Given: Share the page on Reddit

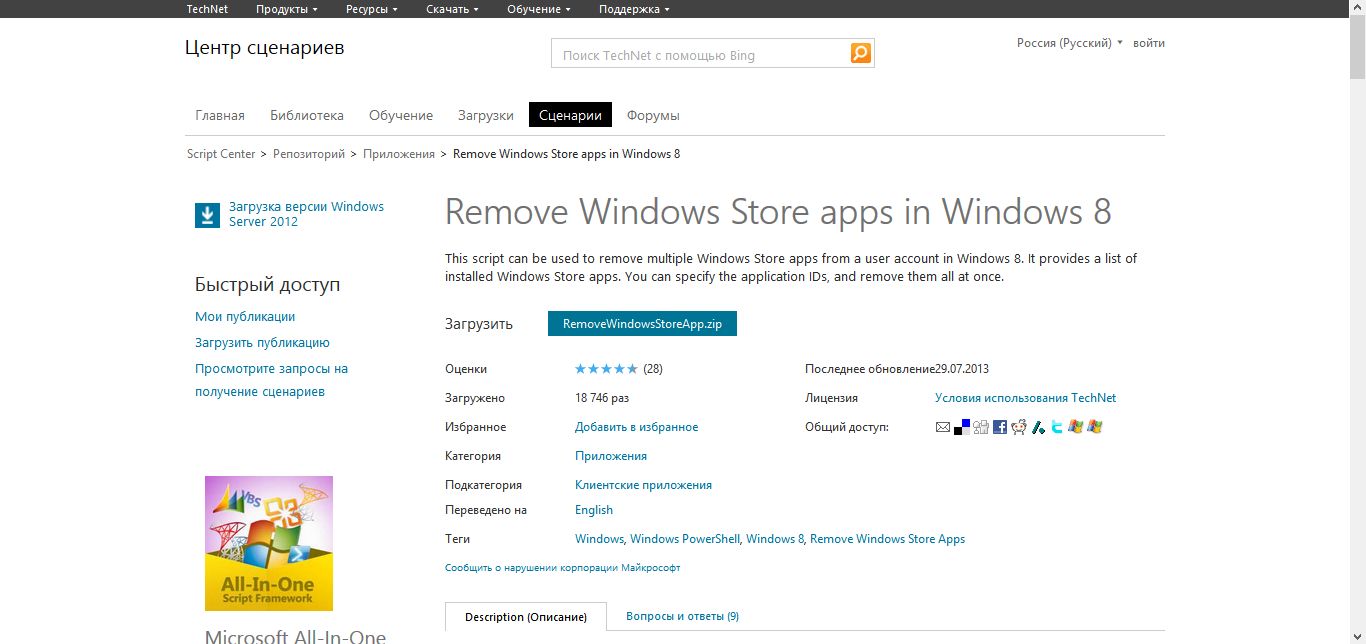Looking at the screenshot, I should point(1018,427).
